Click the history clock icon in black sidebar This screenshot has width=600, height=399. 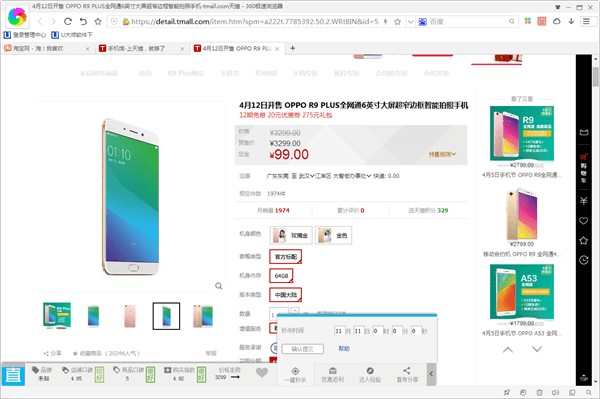click(584, 260)
